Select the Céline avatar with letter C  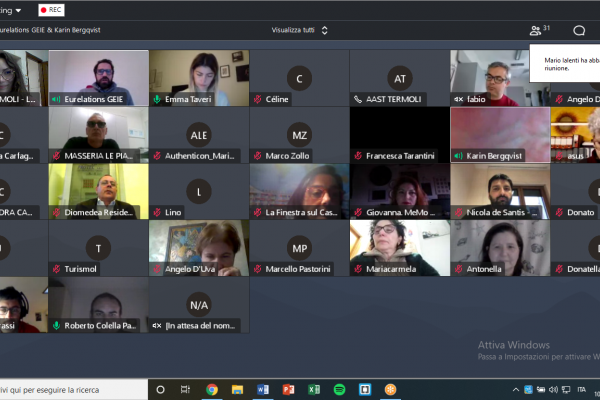pyautogui.click(x=299, y=78)
